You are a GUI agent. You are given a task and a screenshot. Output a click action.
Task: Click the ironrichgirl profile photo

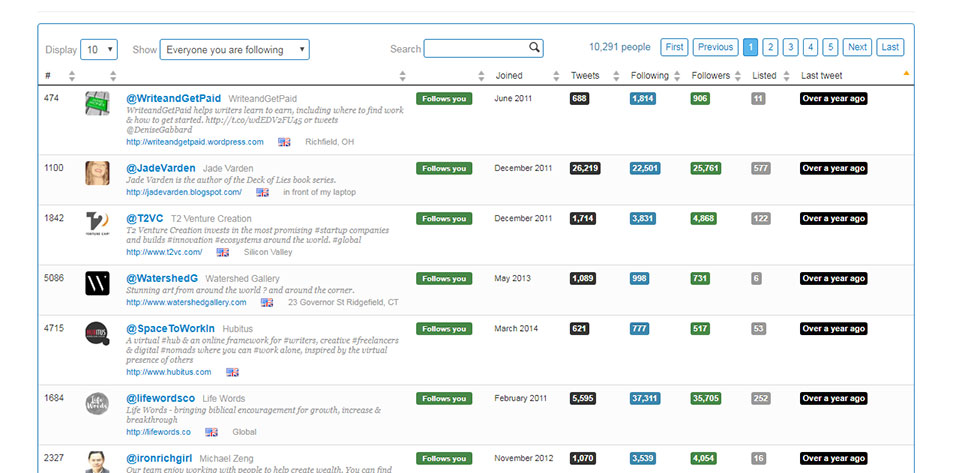(x=97, y=462)
